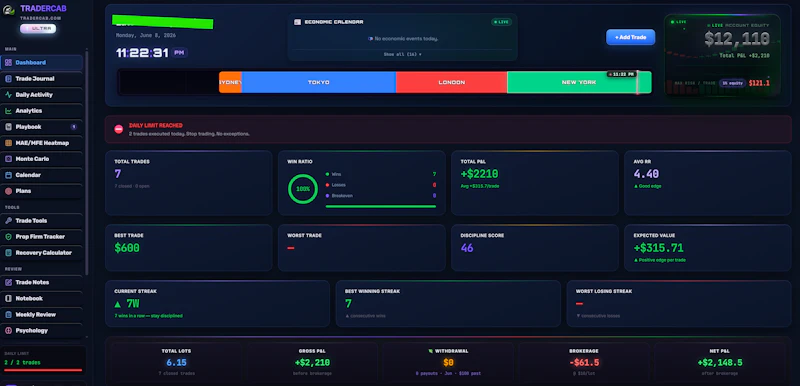Click the MAE/MFE Heatmap icon
The width and height of the screenshot is (800, 386).
point(8,143)
